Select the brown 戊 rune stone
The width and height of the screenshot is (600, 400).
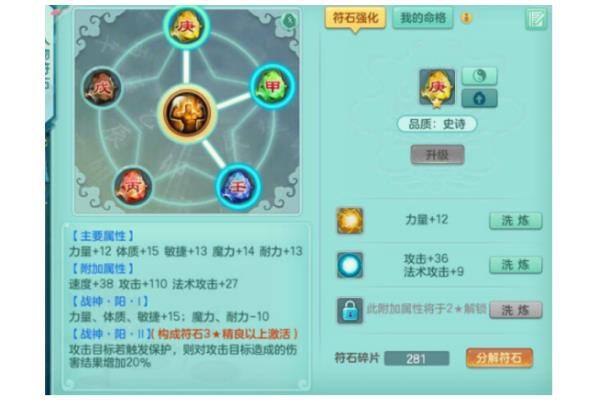[102, 88]
